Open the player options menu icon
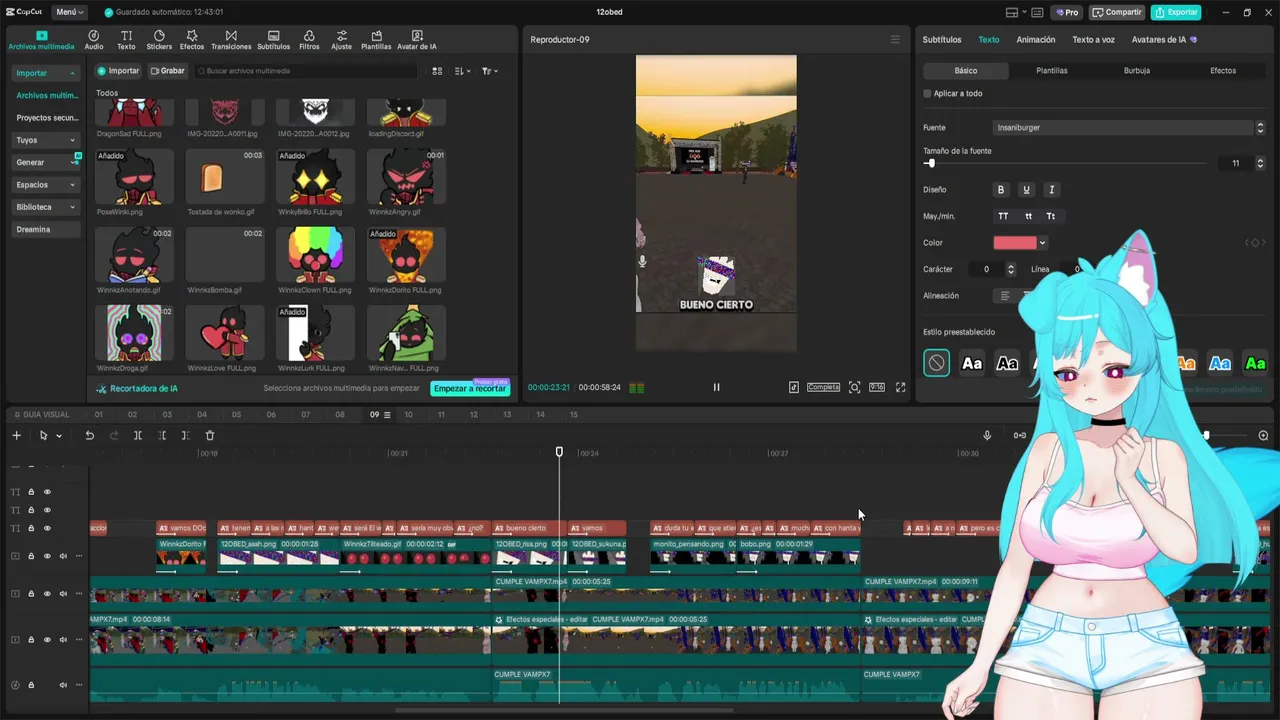 895,40
